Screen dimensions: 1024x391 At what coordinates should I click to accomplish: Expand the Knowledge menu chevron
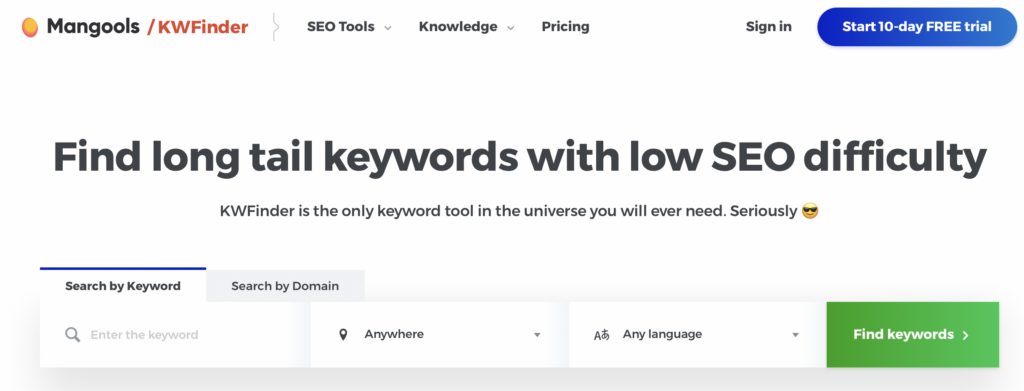[x=511, y=27]
